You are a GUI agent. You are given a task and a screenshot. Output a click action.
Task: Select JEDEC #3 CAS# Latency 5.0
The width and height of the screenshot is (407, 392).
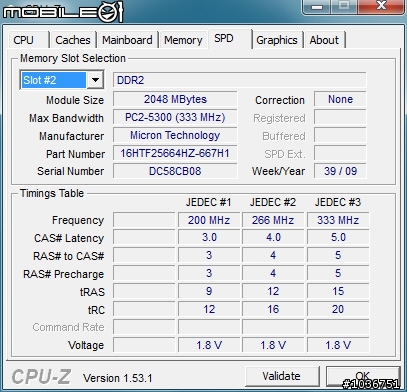point(338,238)
